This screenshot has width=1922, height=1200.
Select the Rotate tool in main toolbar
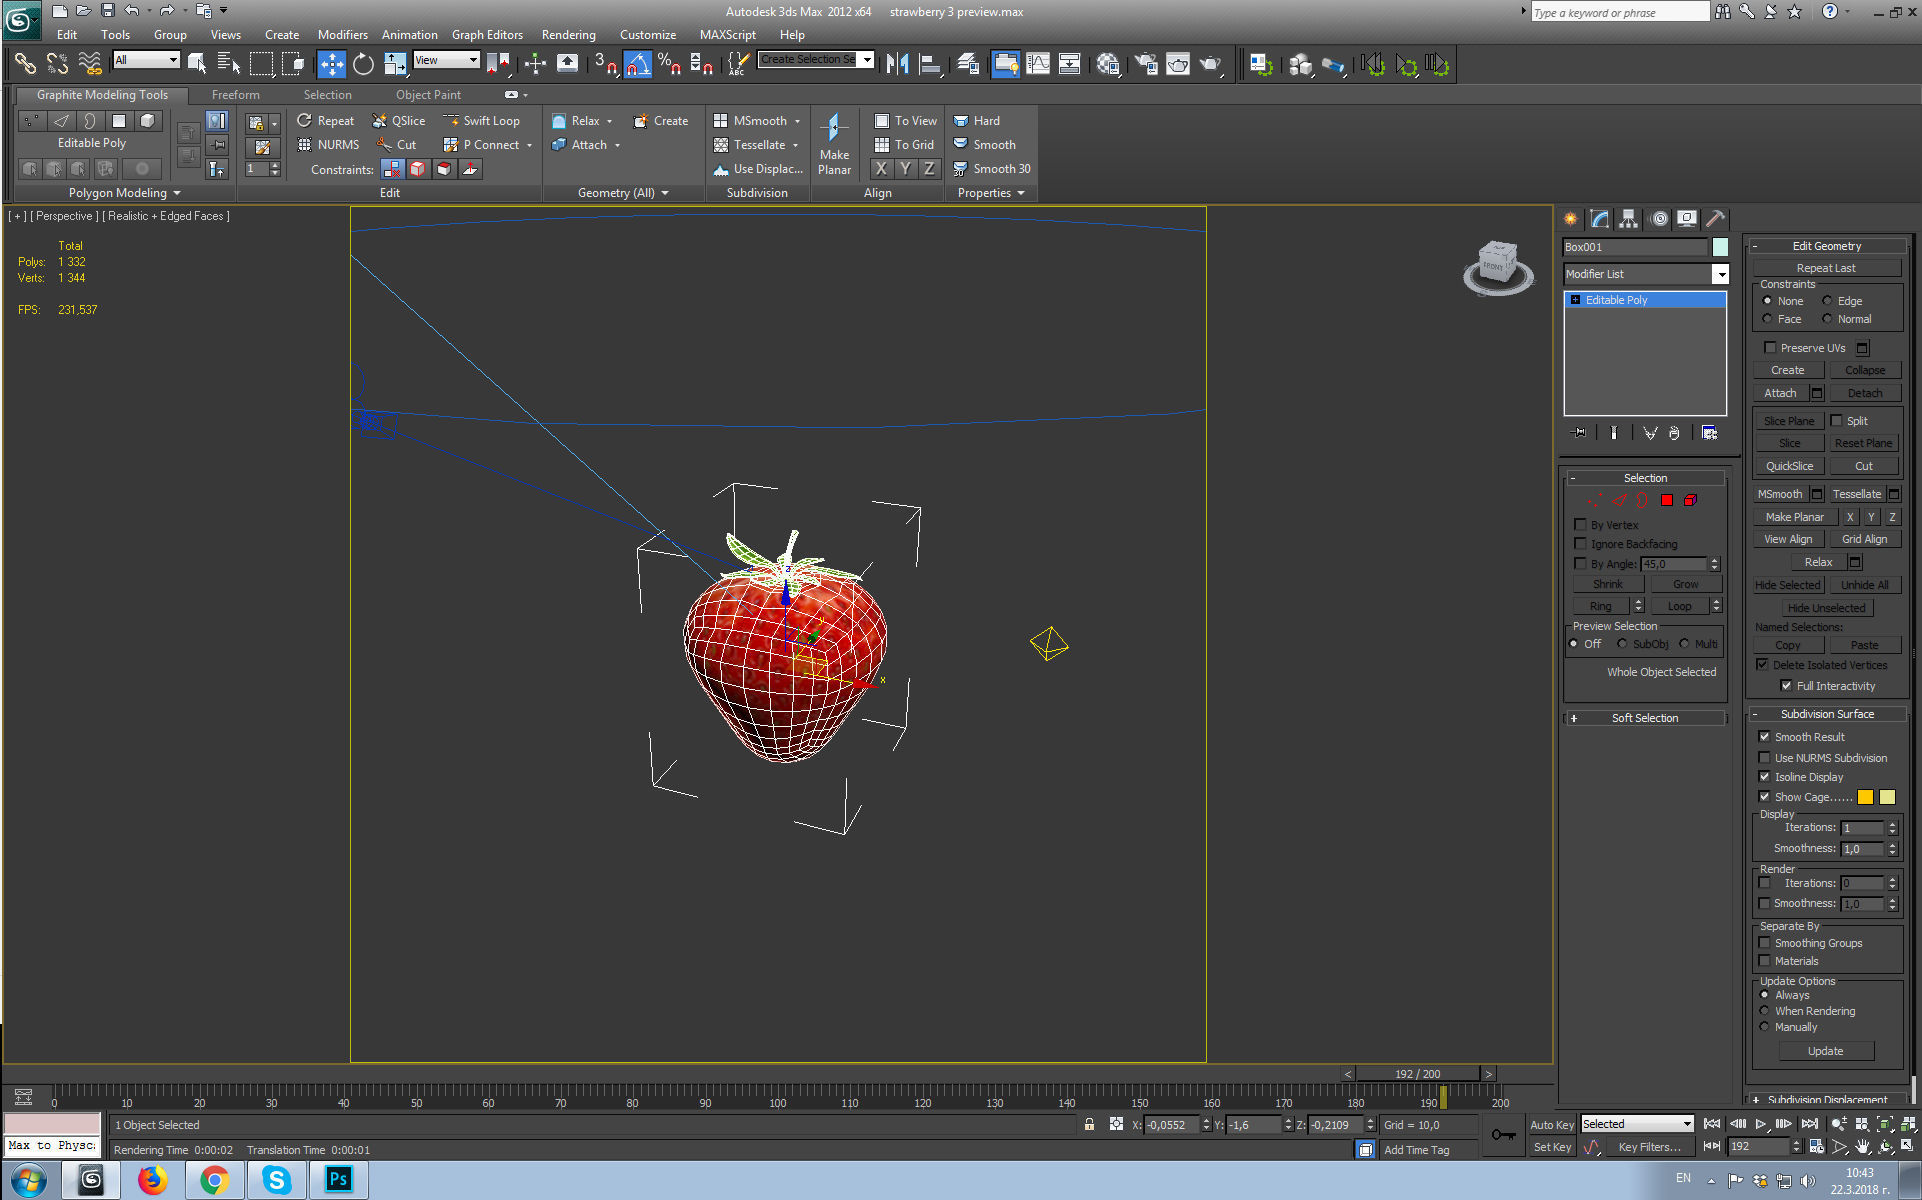click(363, 64)
